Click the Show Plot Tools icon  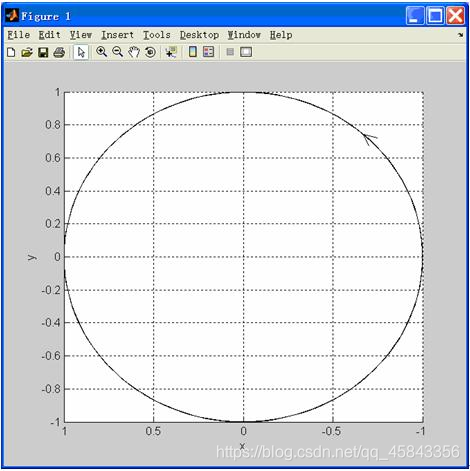246,52
